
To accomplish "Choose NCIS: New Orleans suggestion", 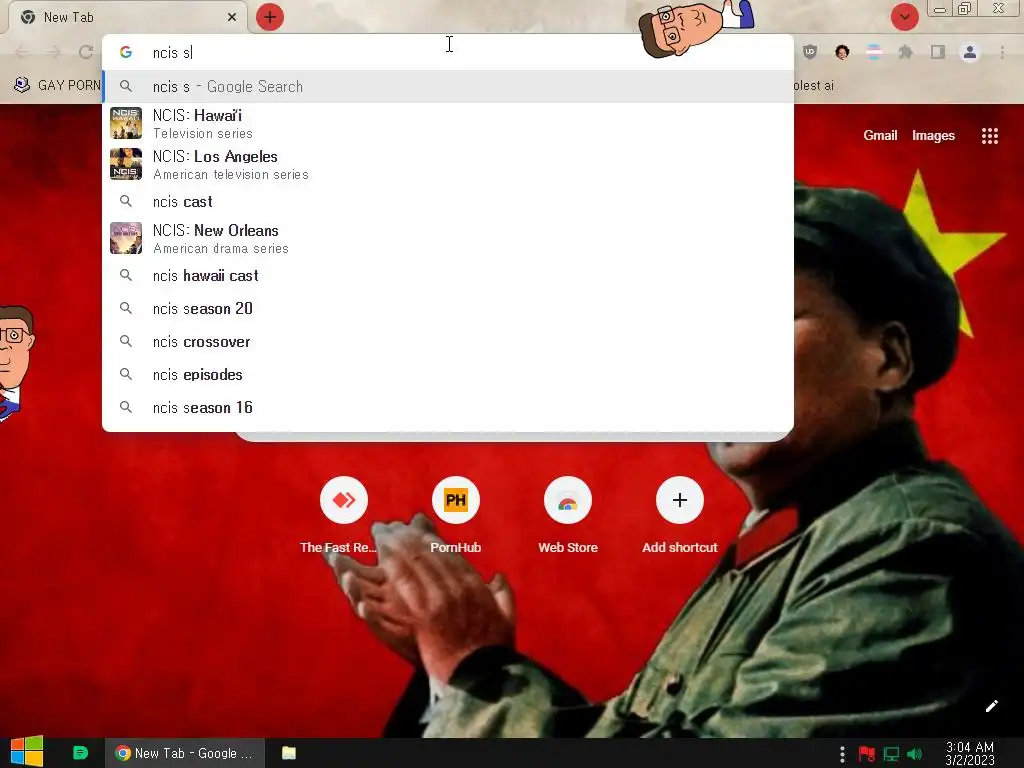I will [x=448, y=238].
